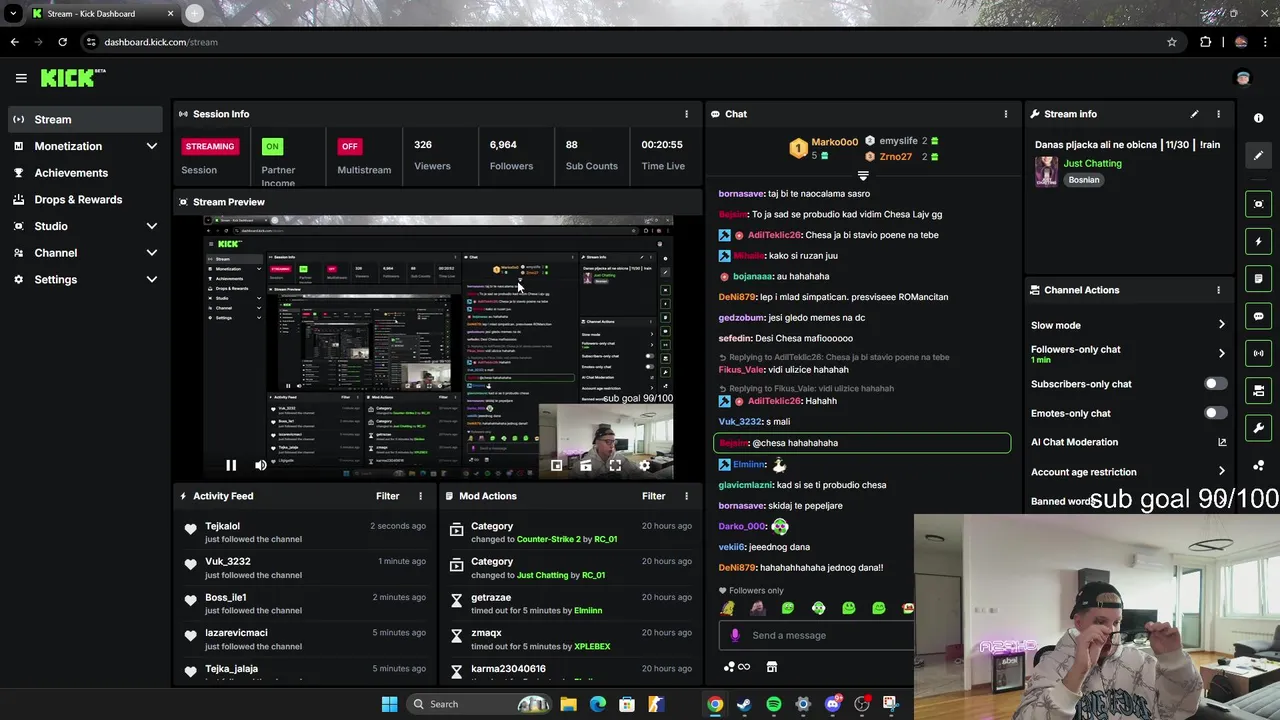
Task: Click the Just Chatting category link in Stream info
Action: [x=1092, y=163]
